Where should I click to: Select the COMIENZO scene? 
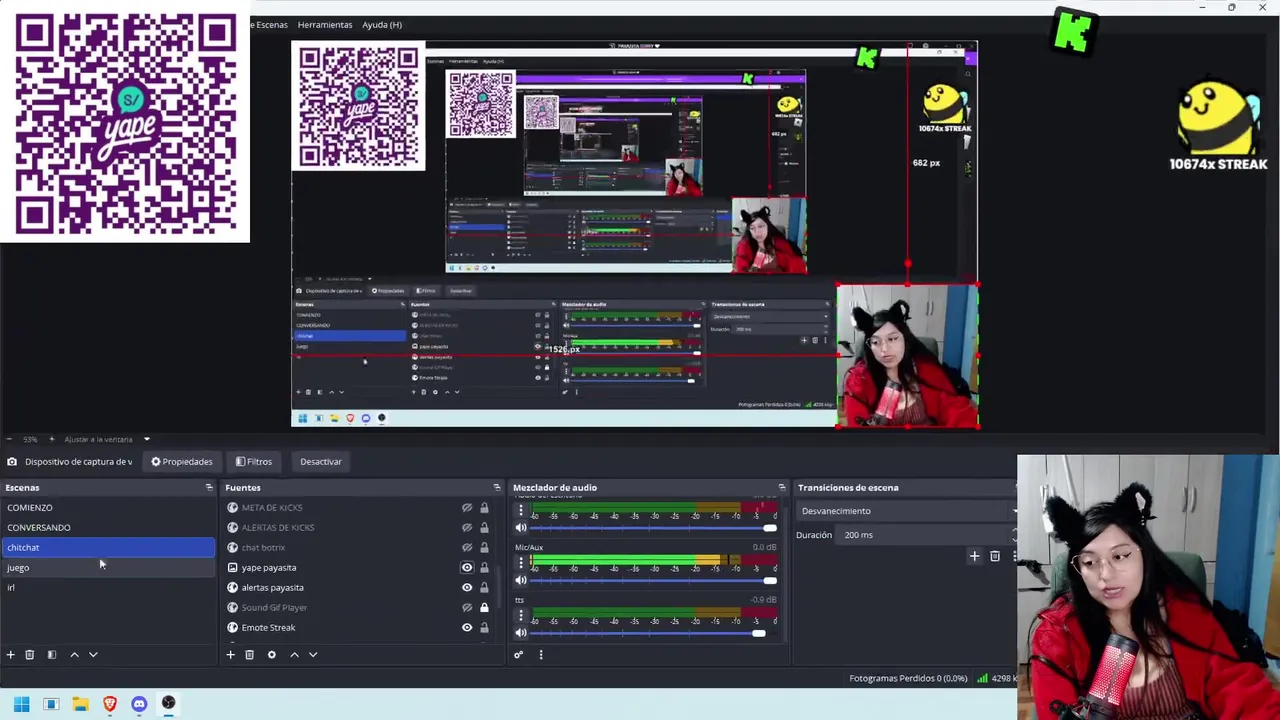(108, 507)
